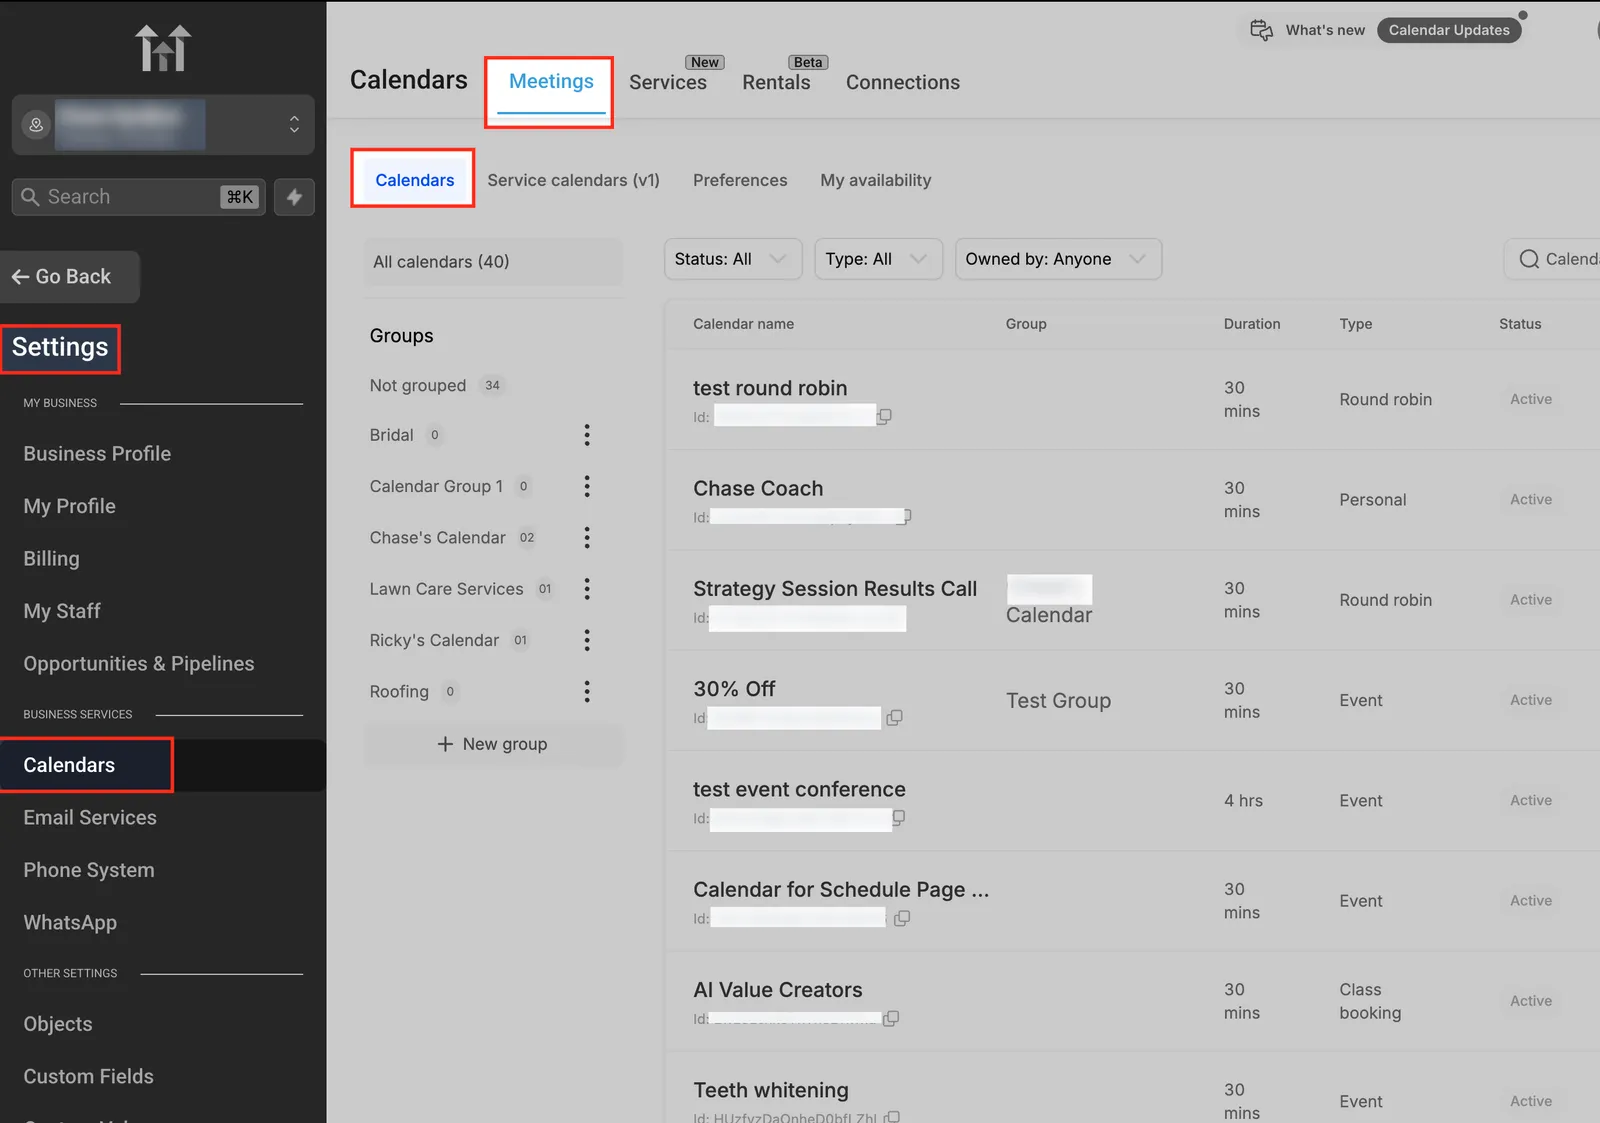Copy the ID of Teeth whitening calendar
This screenshot has width=1600, height=1123.
tap(893, 1116)
